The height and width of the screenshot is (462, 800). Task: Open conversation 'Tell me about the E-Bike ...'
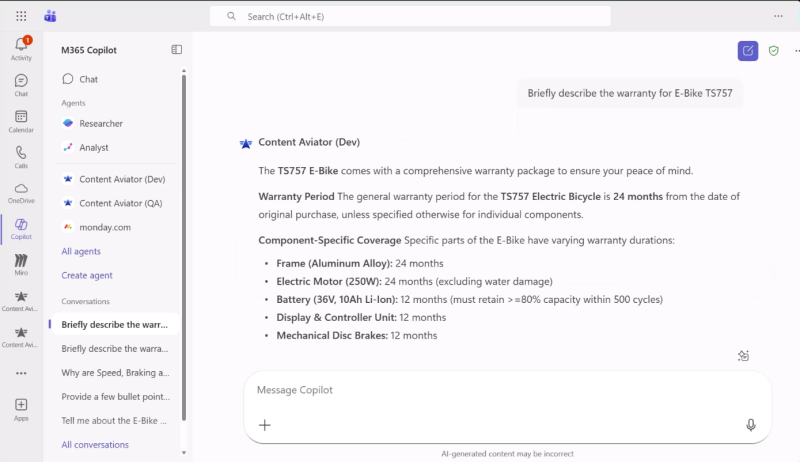(114, 421)
